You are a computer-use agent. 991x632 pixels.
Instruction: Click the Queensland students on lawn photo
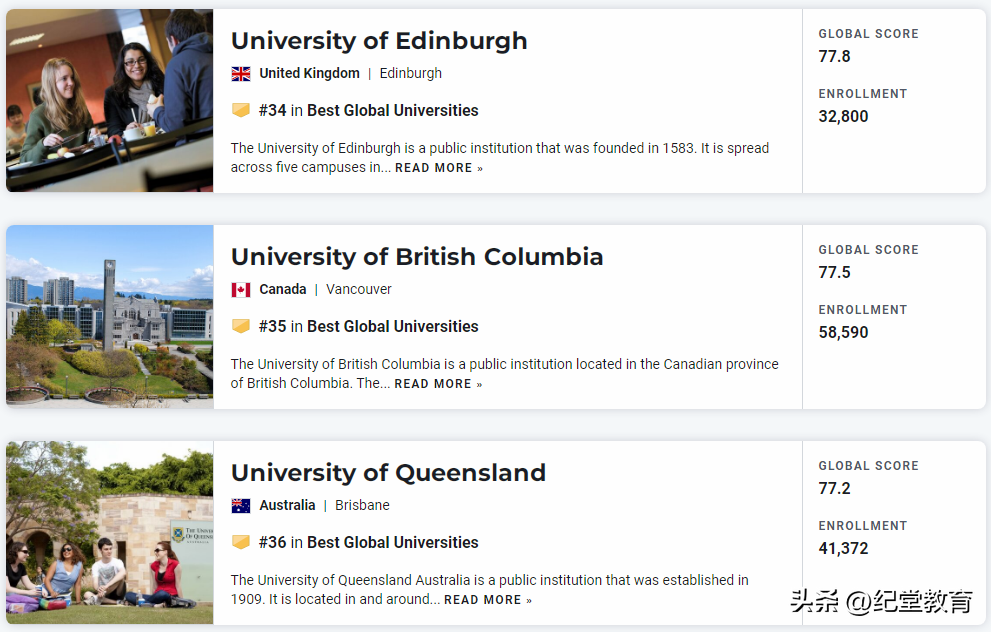point(110,532)
